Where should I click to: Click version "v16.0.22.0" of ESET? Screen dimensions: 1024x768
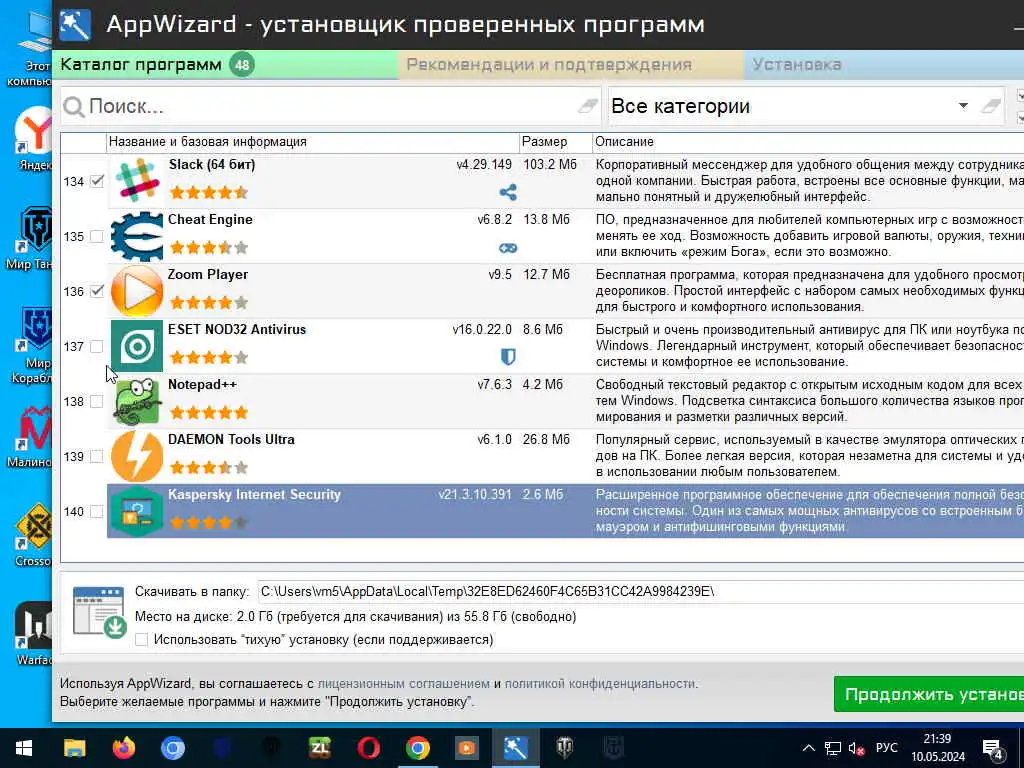[482, 329]
